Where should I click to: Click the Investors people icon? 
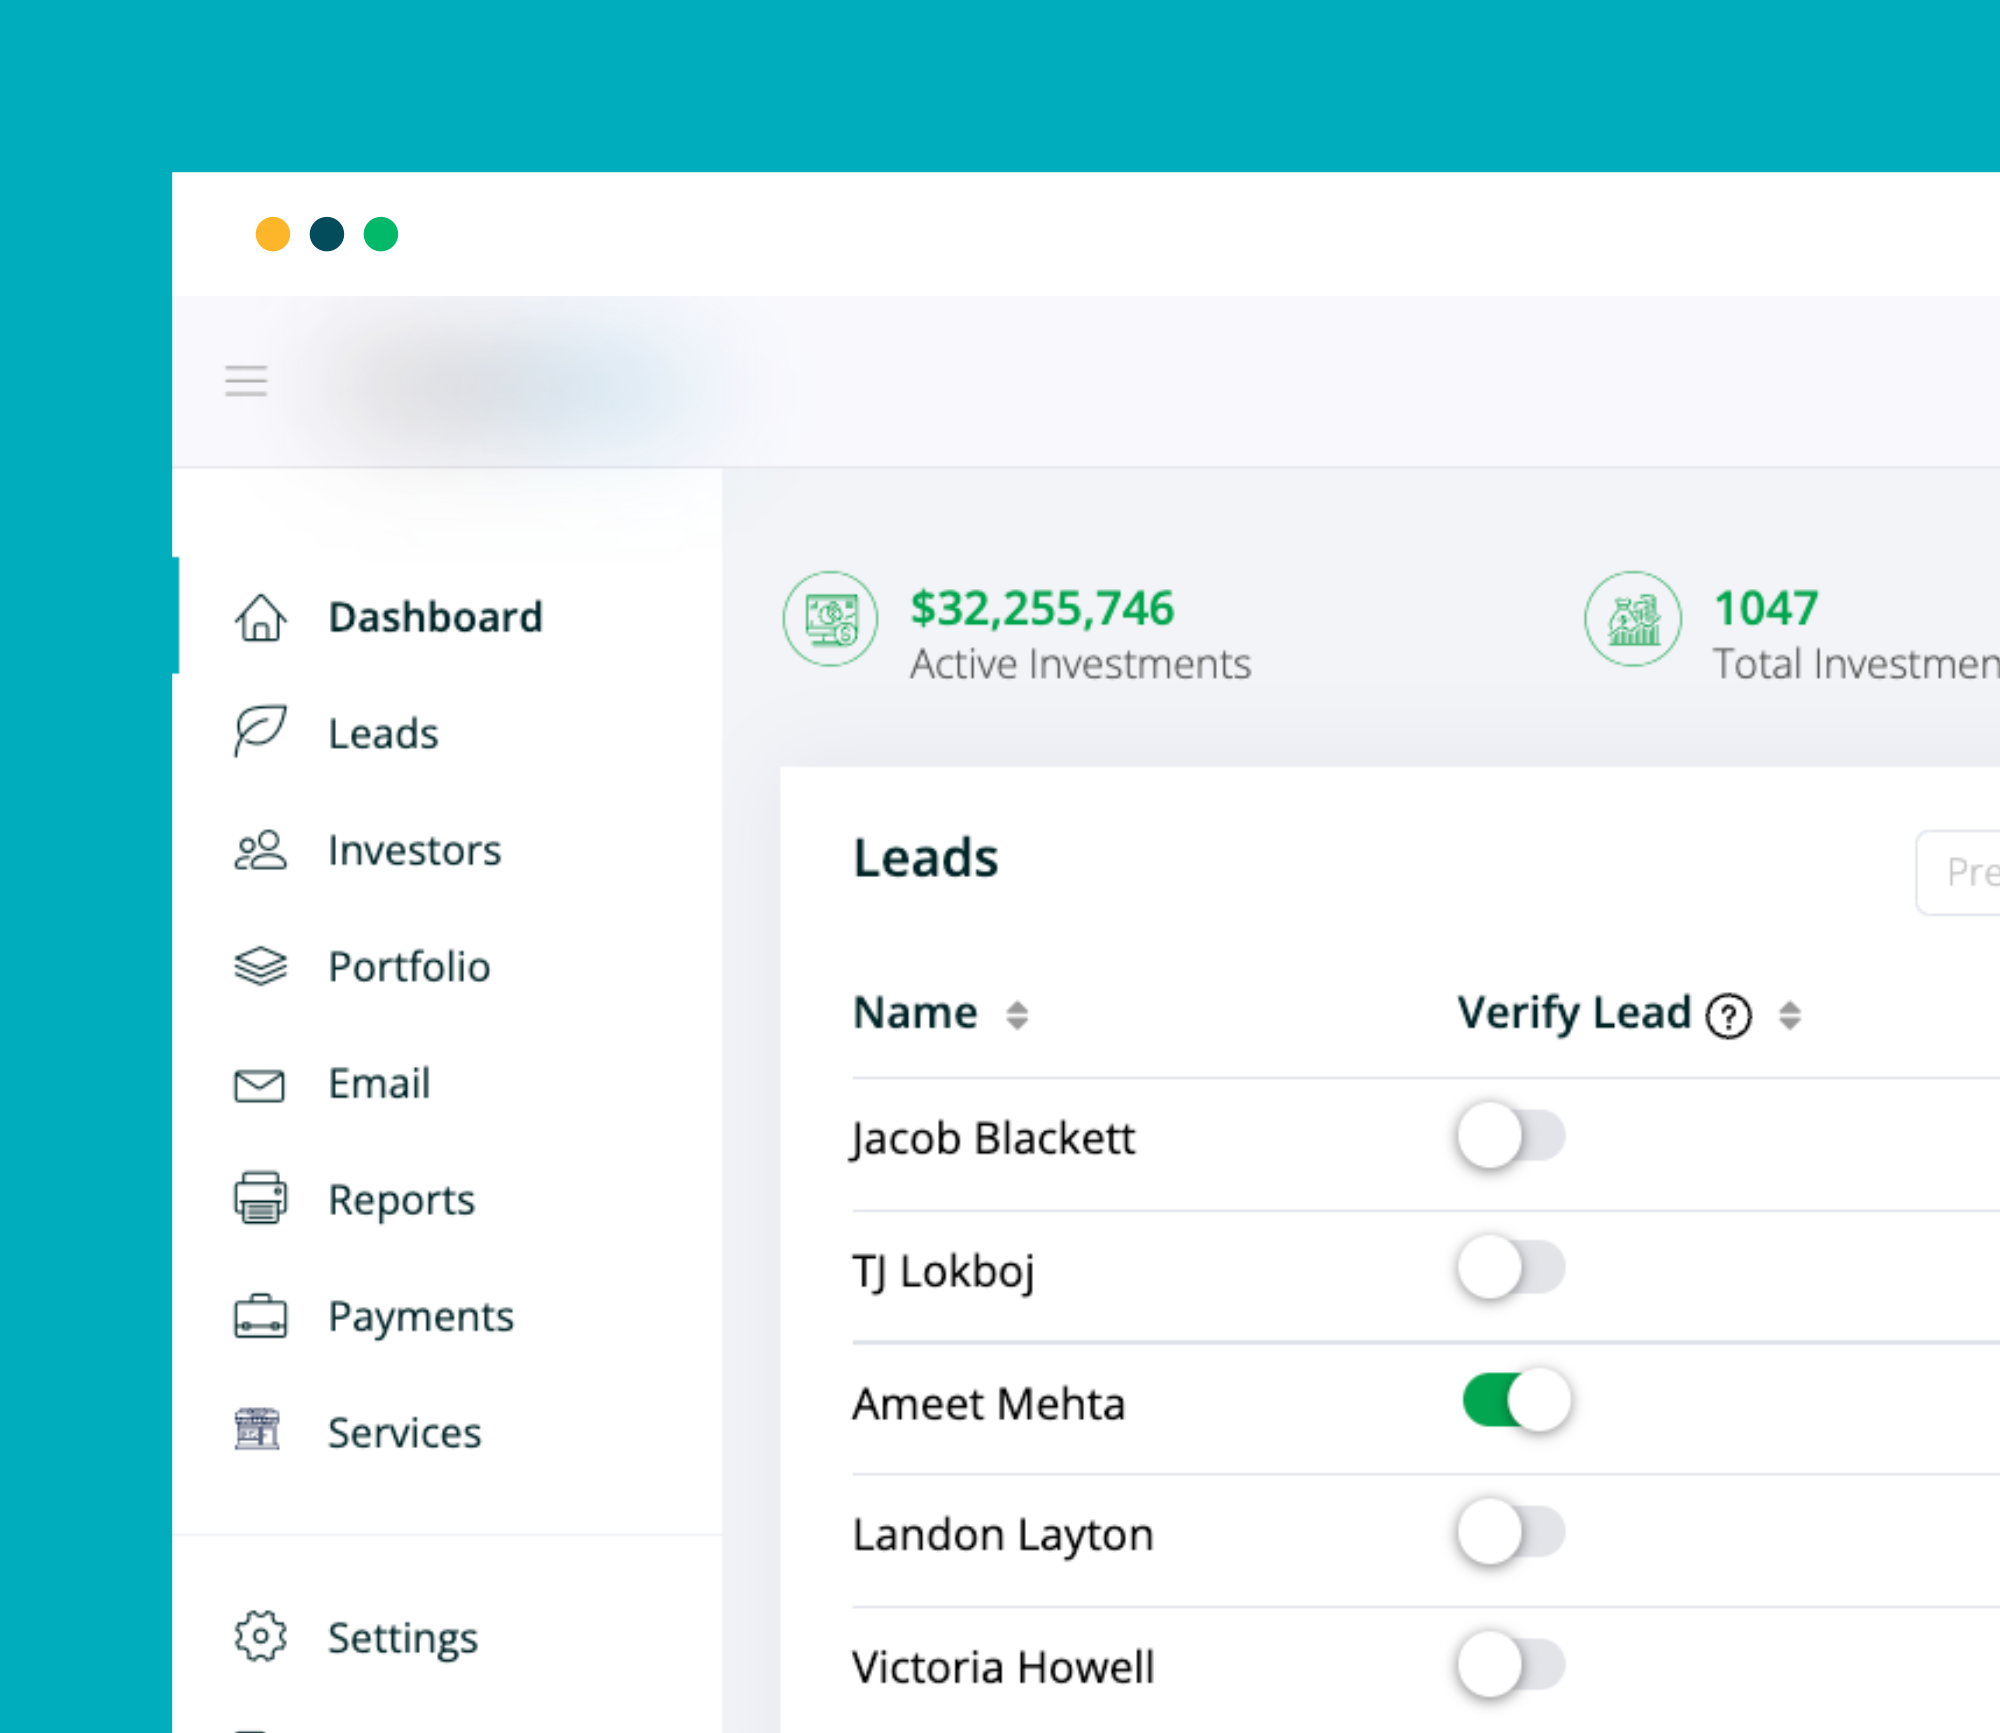(x=261, y=850)
